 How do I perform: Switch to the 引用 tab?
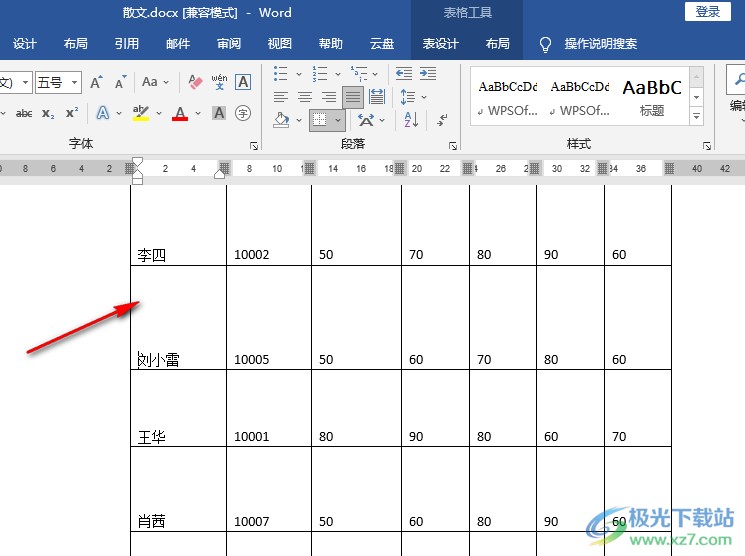tap(126, 44)
